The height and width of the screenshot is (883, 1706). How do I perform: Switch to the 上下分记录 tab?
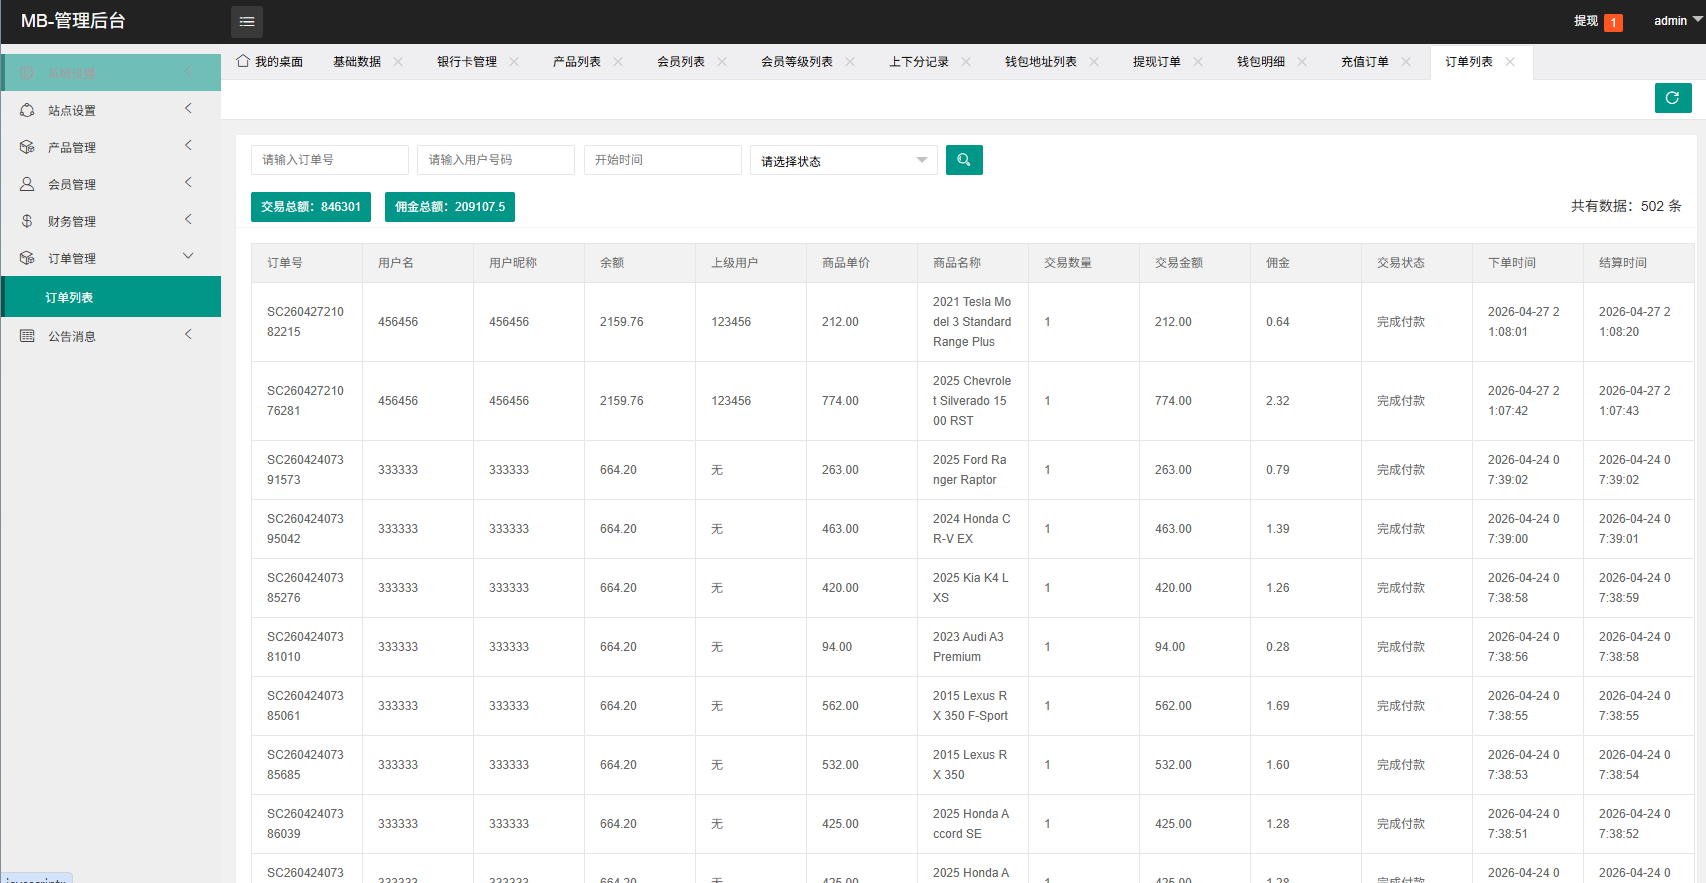pos(919,62)
